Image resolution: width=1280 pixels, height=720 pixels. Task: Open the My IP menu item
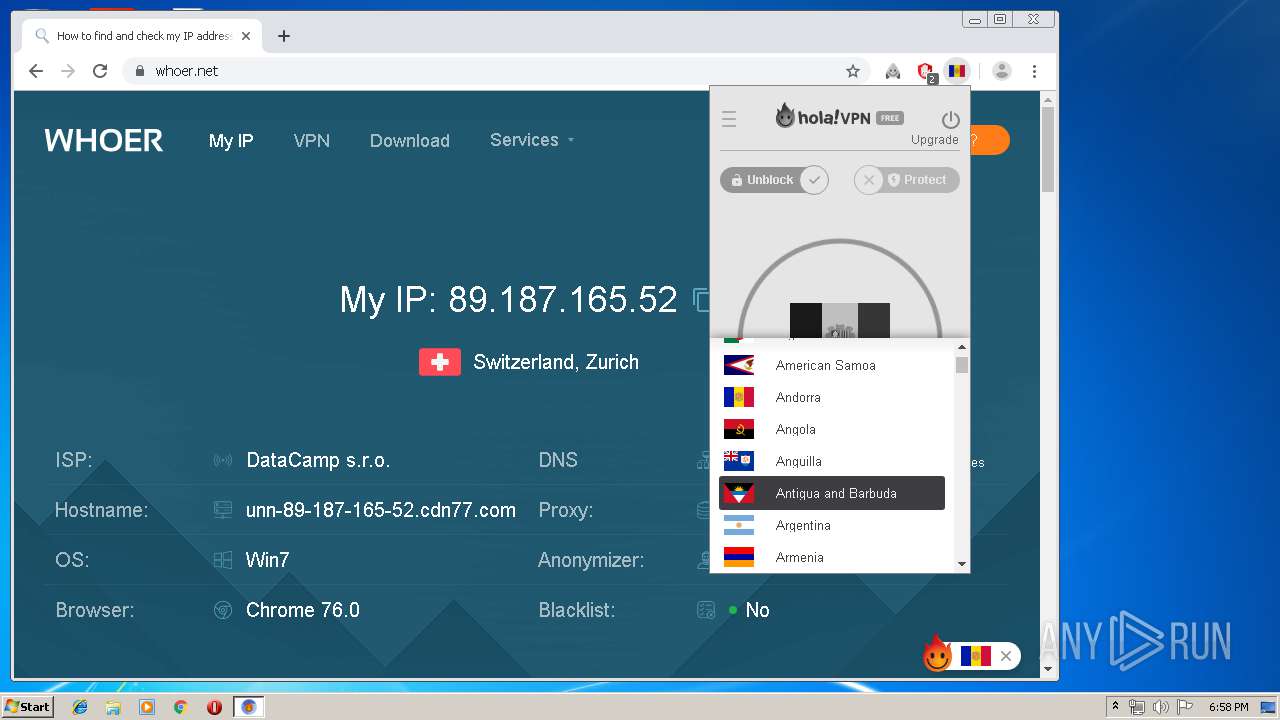(231, 141)
